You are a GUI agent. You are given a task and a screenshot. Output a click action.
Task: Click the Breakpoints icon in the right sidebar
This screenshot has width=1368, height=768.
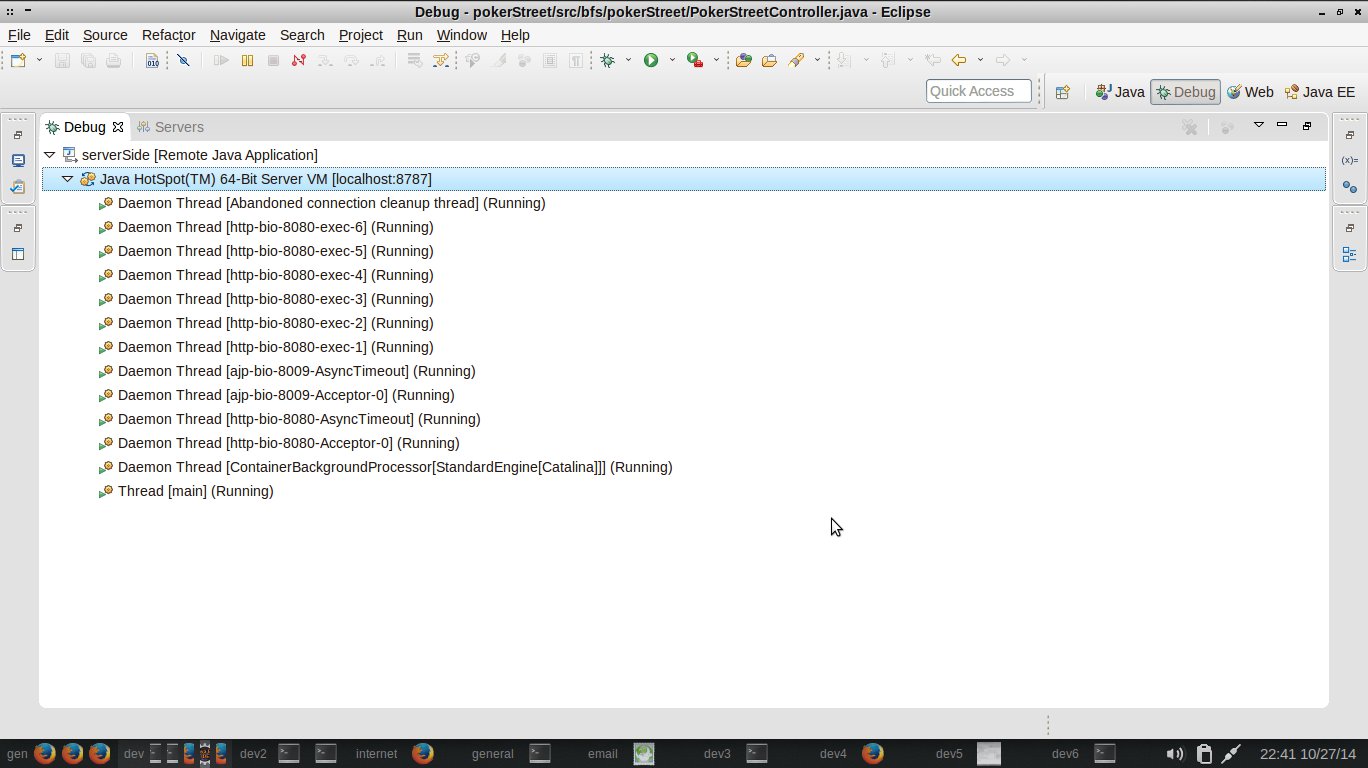pyautogui.click(x=1349, y=187)
